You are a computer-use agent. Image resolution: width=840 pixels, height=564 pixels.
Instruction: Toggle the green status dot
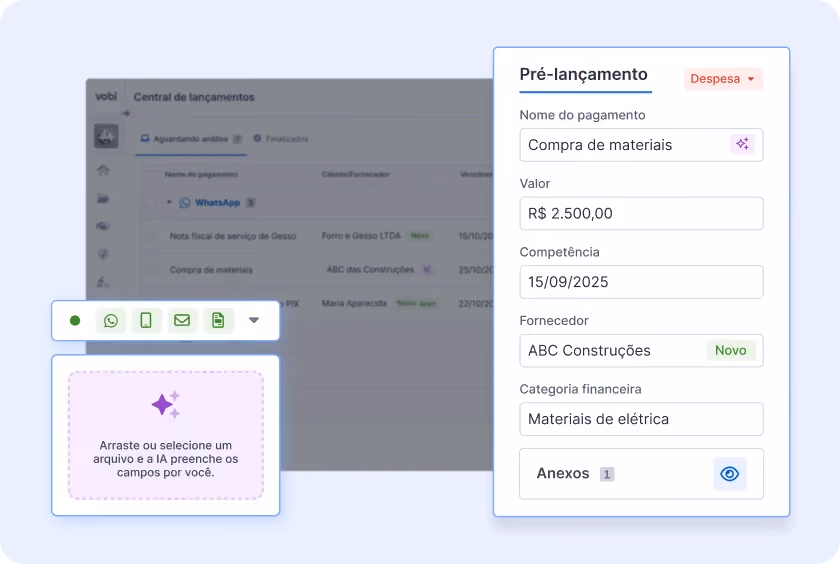75,320
